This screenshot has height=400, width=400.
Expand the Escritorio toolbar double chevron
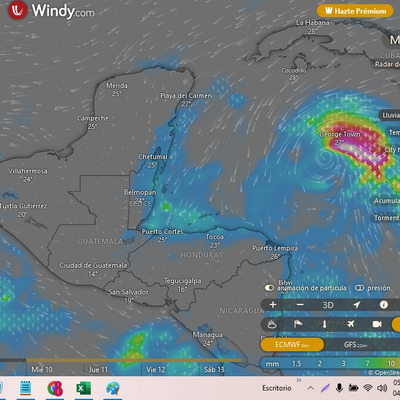tap(299, 380)
